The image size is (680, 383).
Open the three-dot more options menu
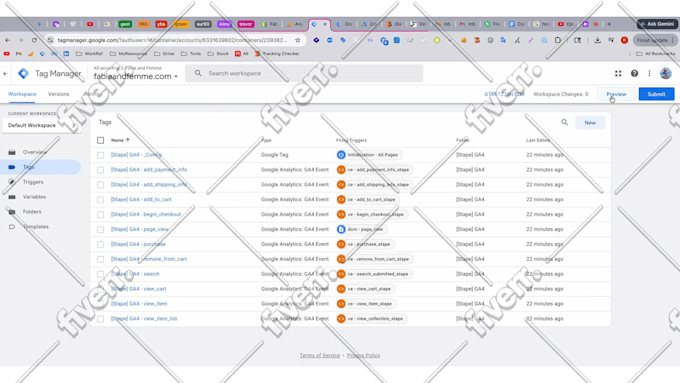pos(649,73)
